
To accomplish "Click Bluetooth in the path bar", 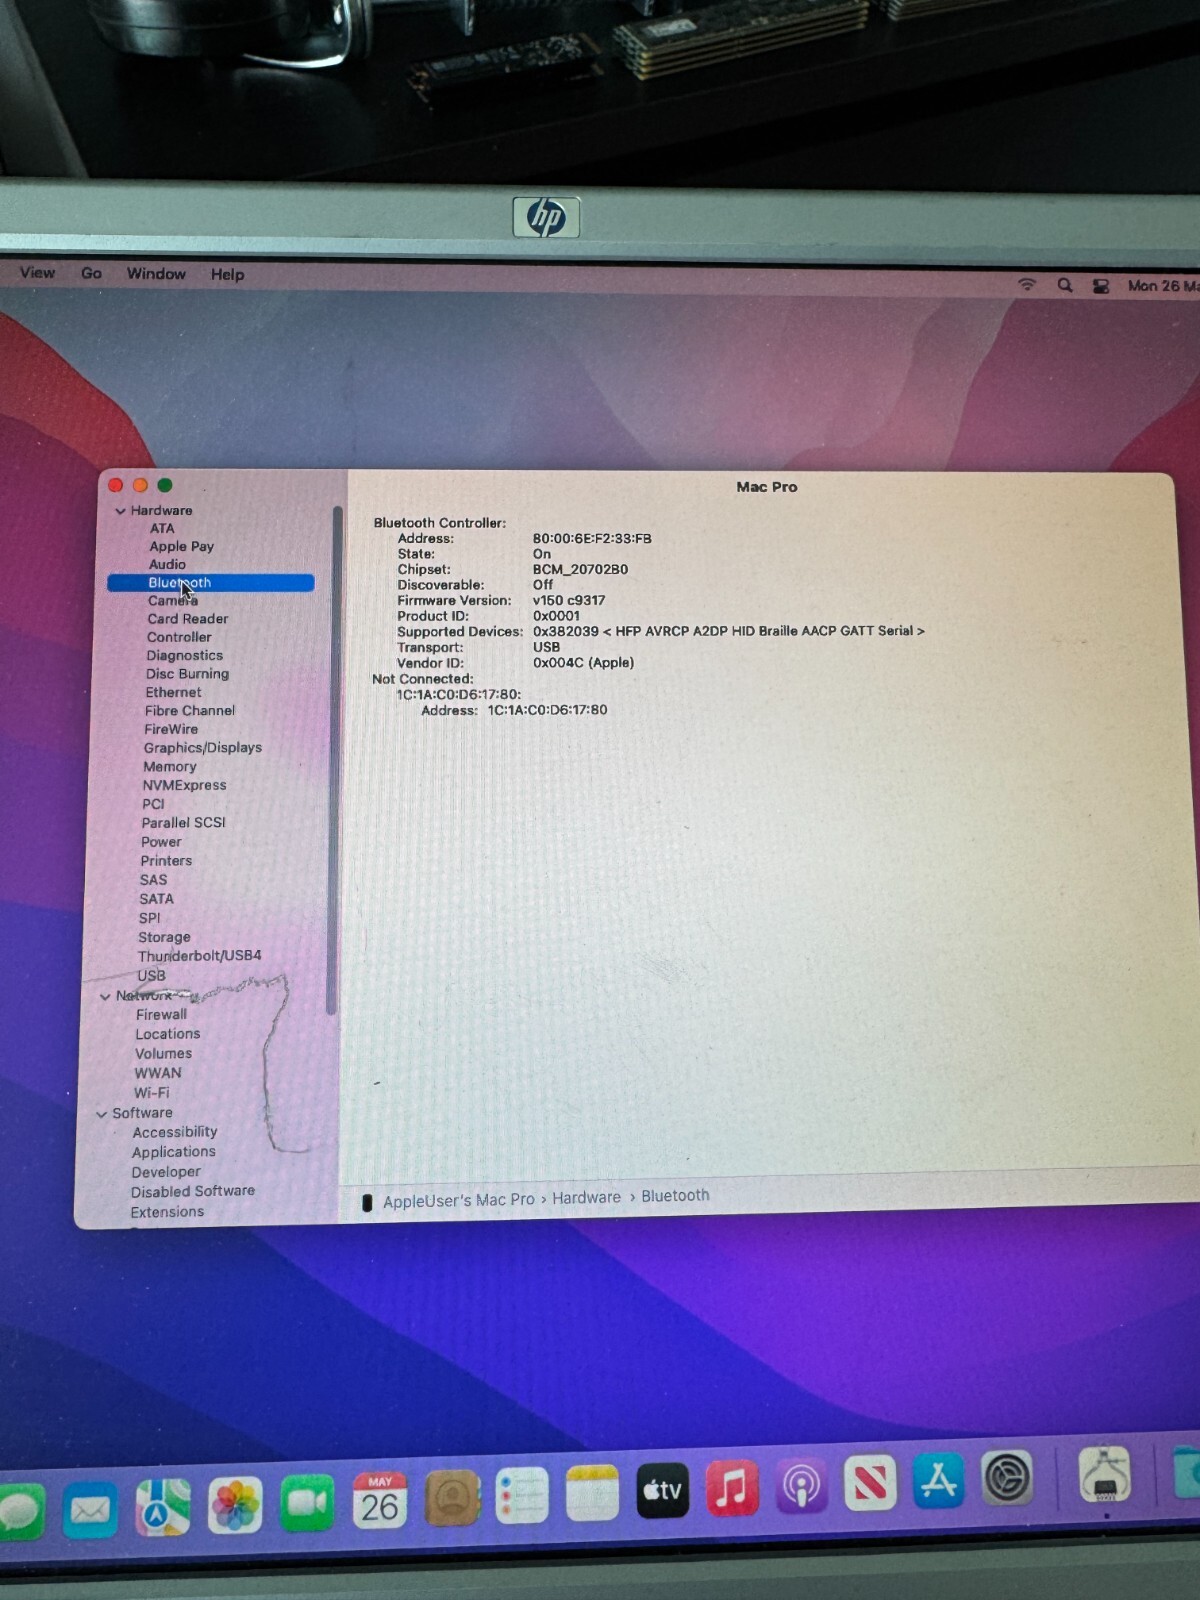I will click(675, 1195).
